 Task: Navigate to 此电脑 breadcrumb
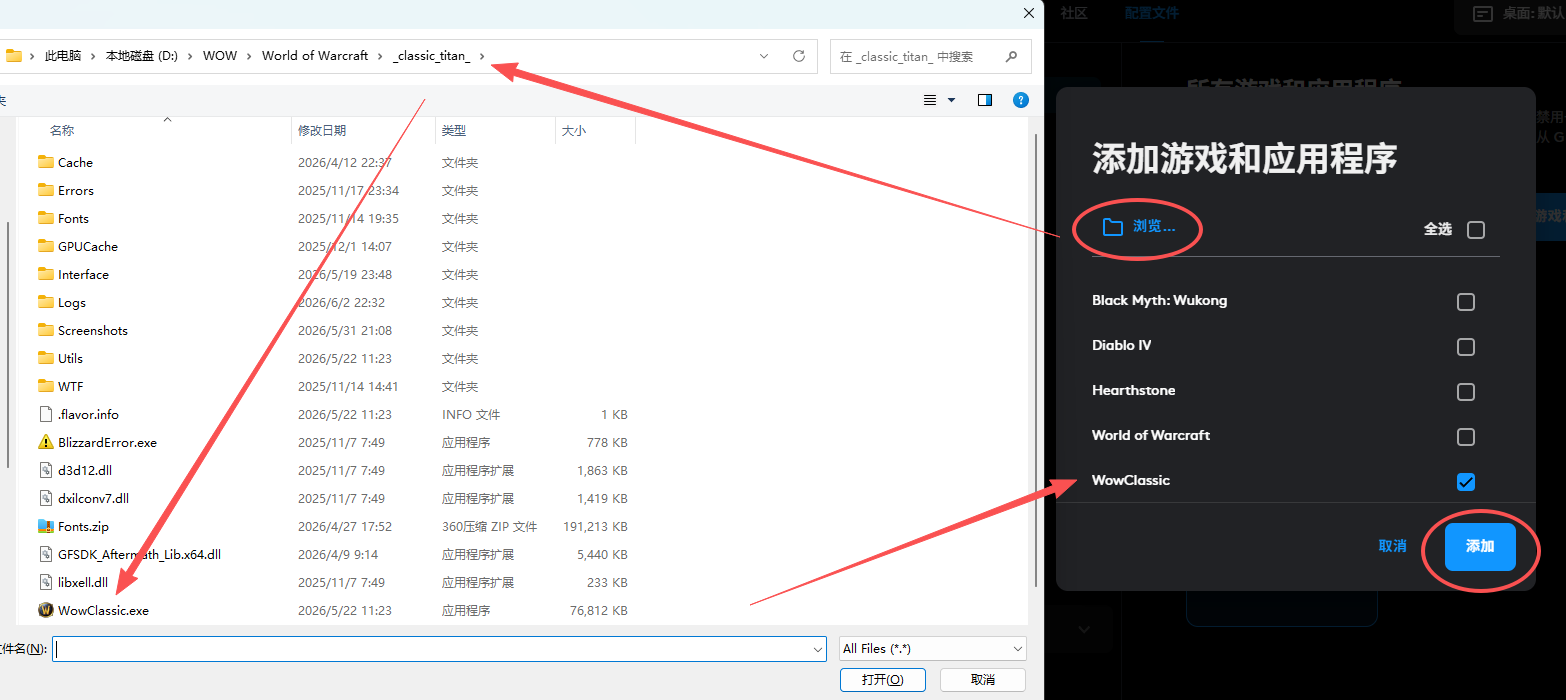(63, 56)
